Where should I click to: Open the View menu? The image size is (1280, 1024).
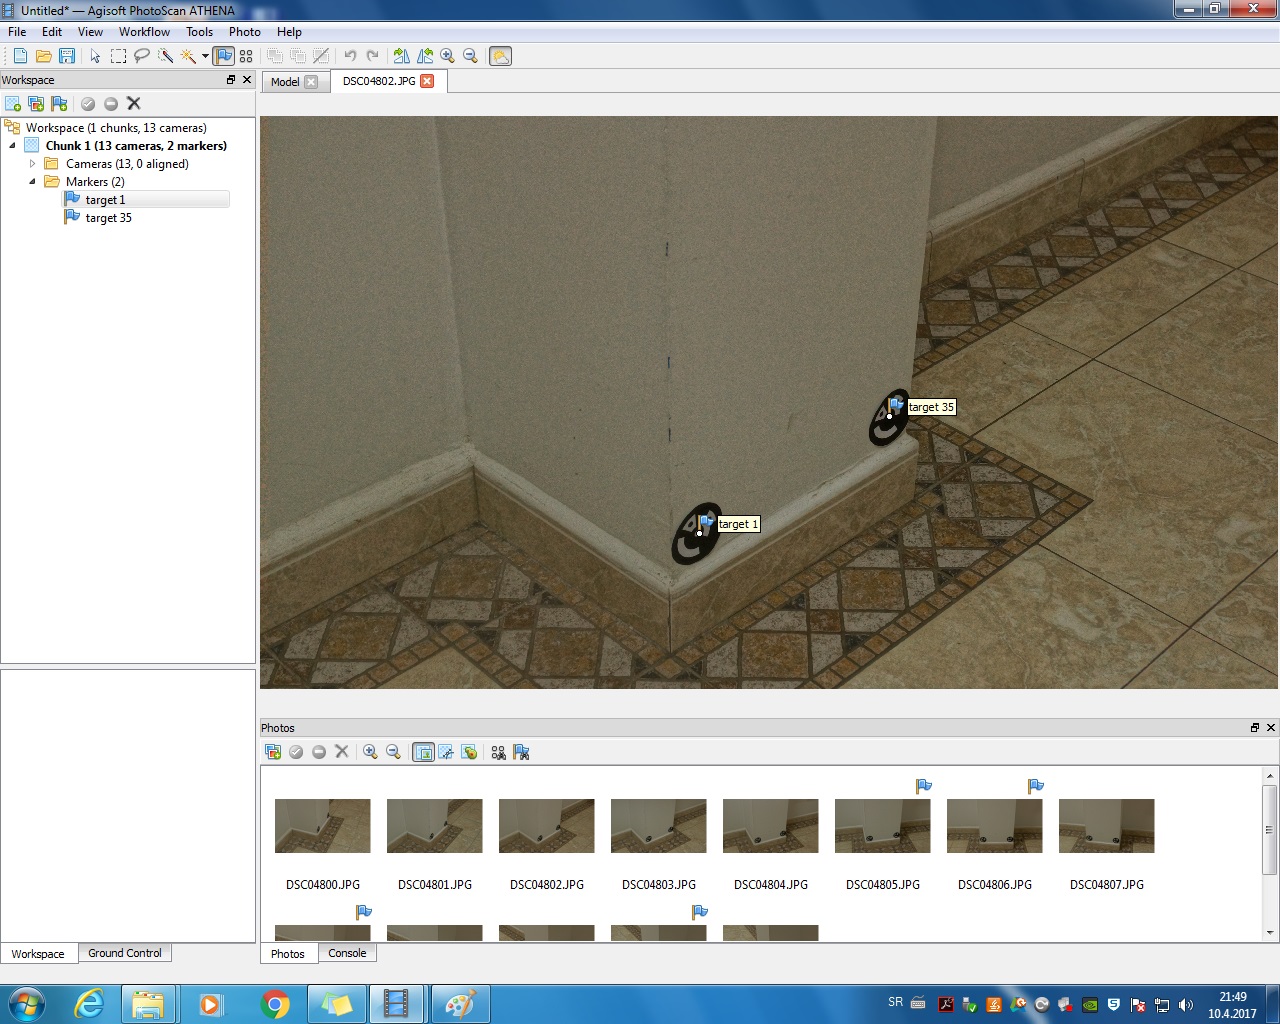tap(90, 32)
